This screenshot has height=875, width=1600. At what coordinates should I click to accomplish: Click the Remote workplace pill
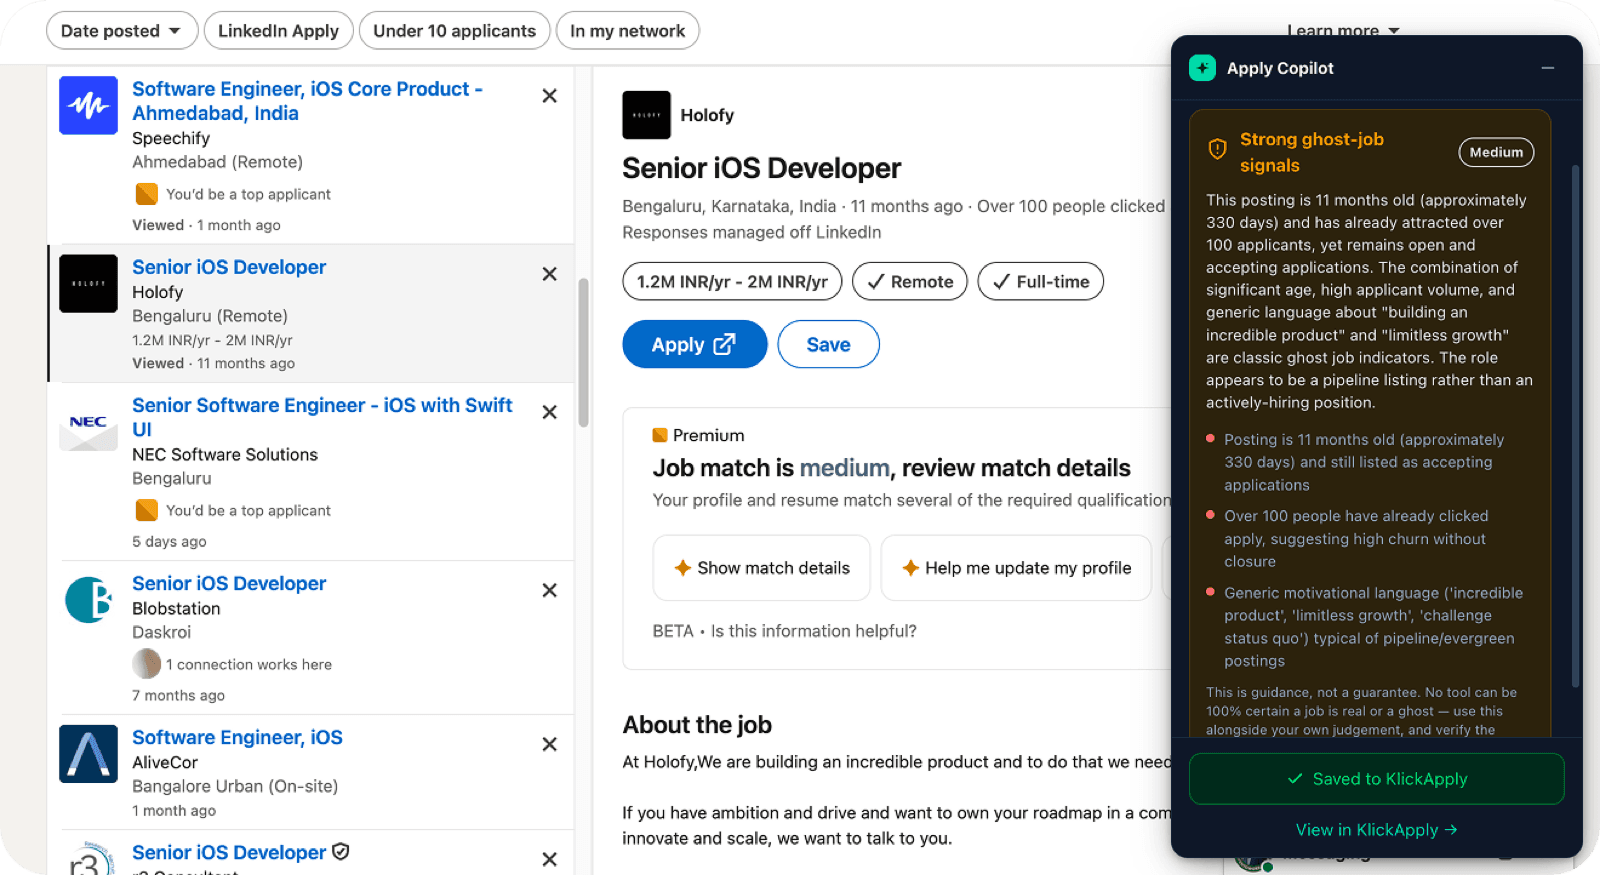pos(909,281)
